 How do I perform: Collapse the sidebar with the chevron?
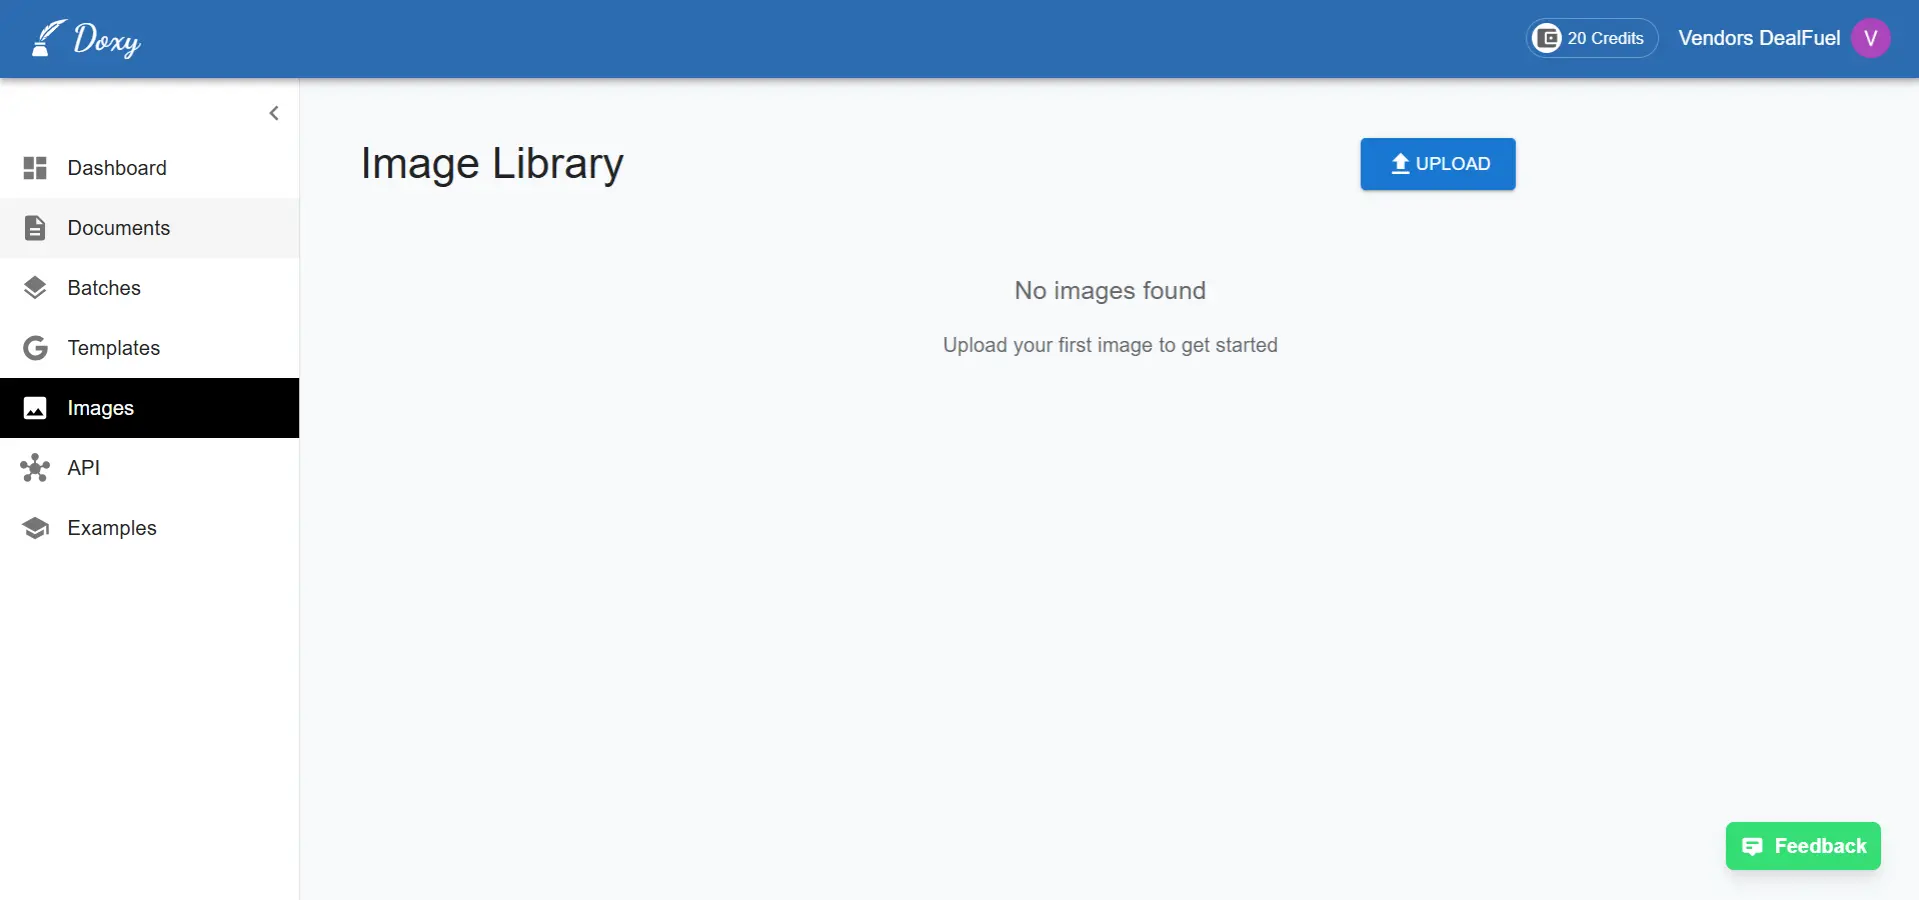click(x=274, y=113)
